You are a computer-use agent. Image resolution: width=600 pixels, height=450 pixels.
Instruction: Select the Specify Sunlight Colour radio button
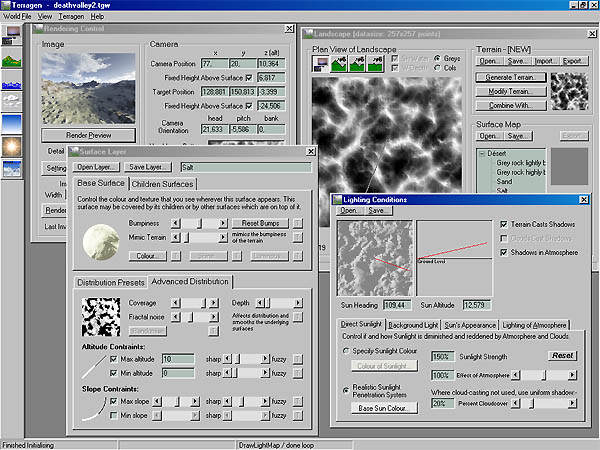point(345,349)
